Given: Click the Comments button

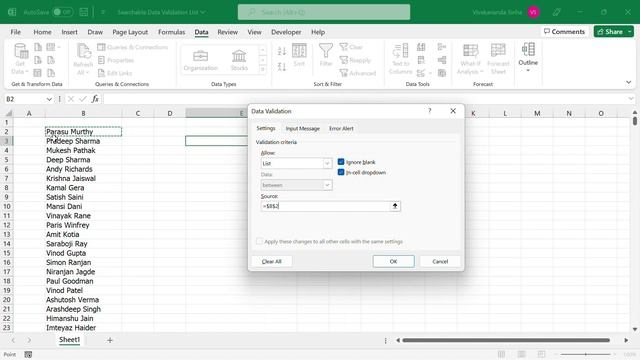Looking at the screenshot, I should [564, 31].
